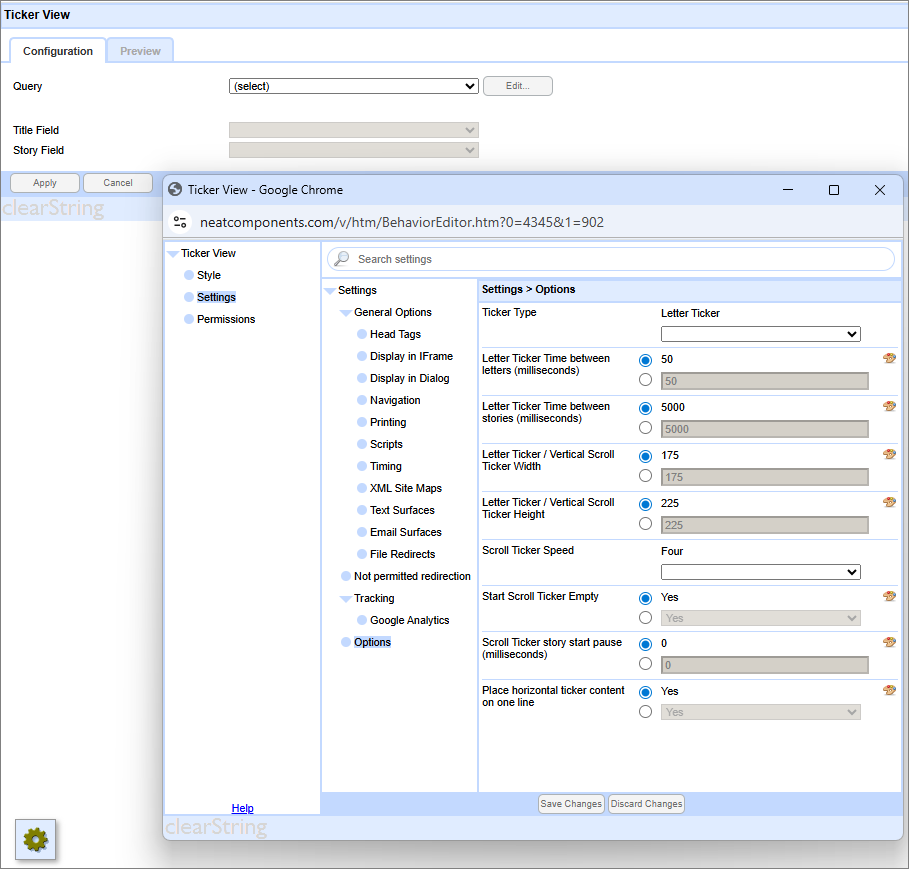This screenshot has height=869, width=909.
Task: Click the green gear settings icon
Action: click(x=36, y=840)
